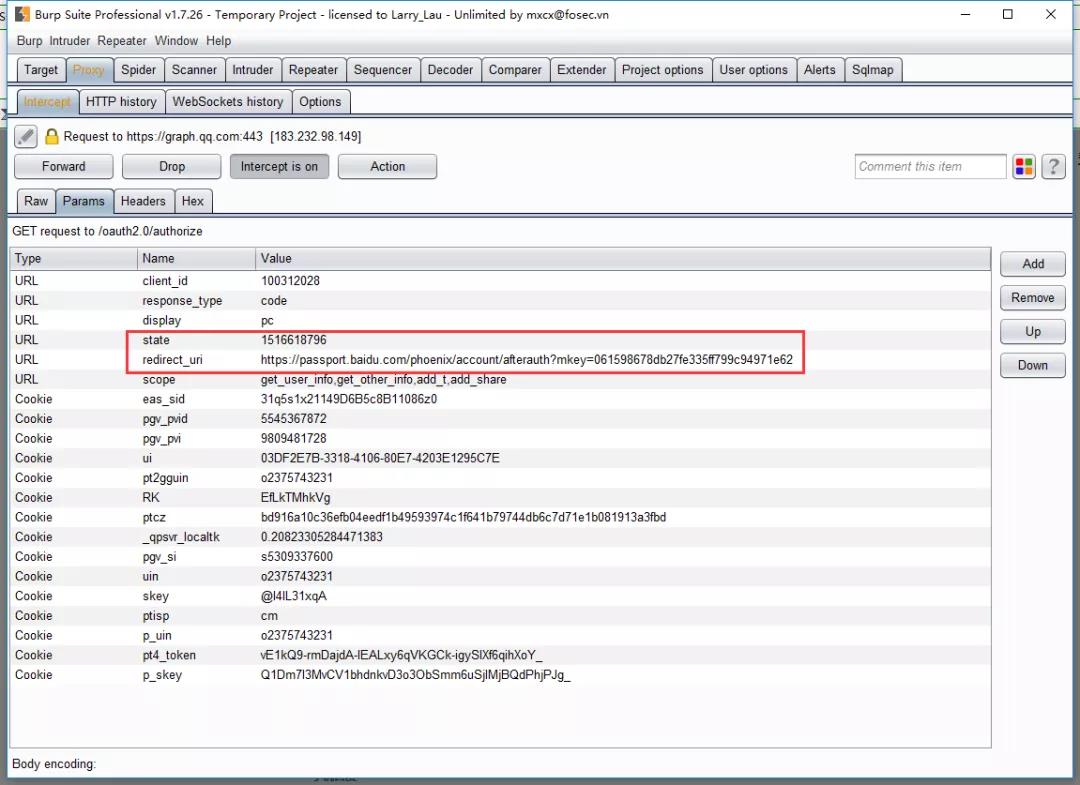Open the Decoder tab

[450, 70]
